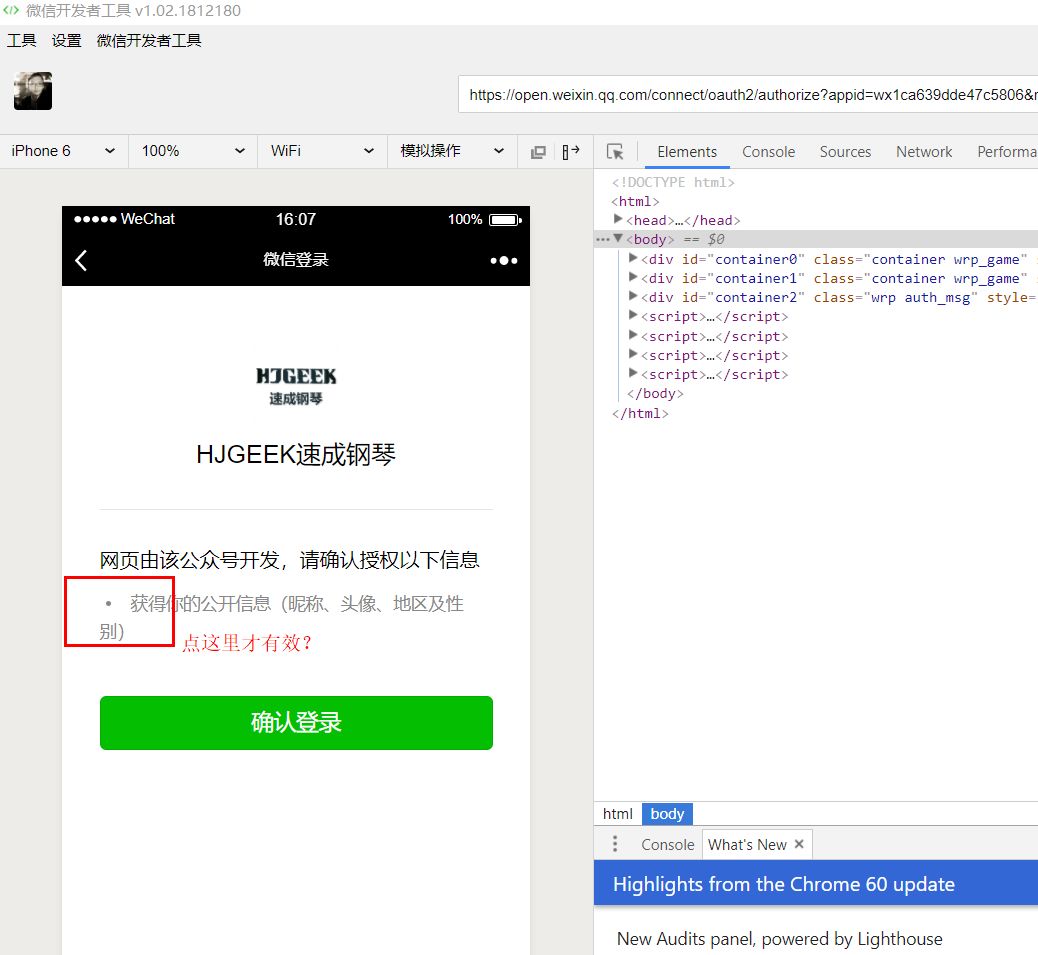Viewport: 1038px width, 955px height.
Task: Open the 工具 menu
Action: tap(22, 41)
